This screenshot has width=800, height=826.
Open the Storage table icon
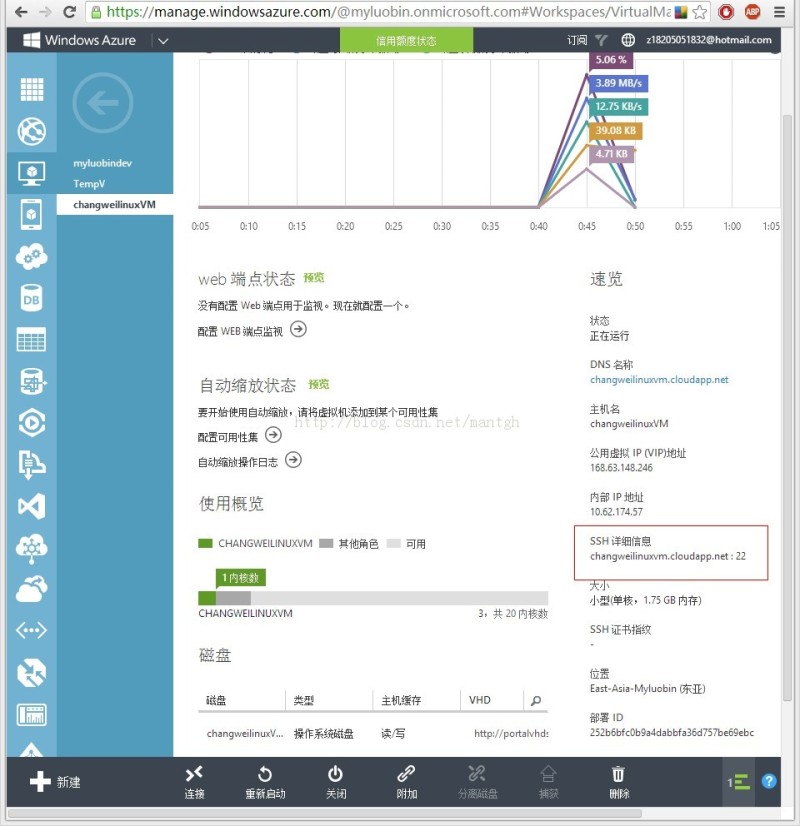pos(32,339)
